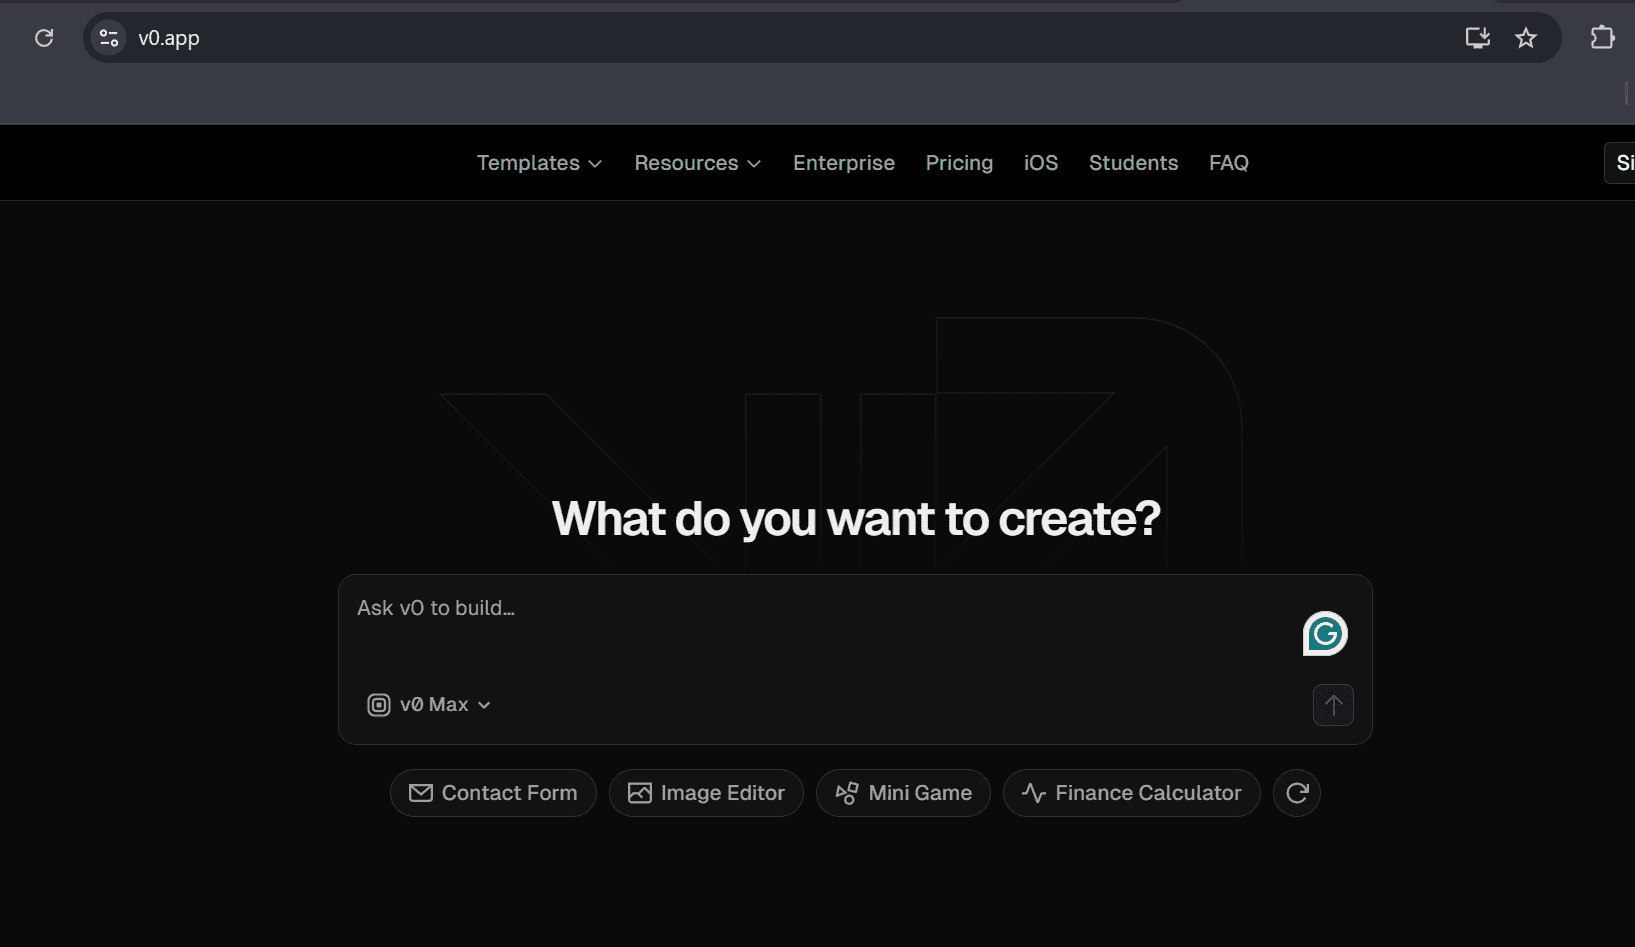Image resolution: width=1635 pixels, height=947 pixels.
Task: Choose the Image Editor suggestion
Action: click(x=706, y=793)
